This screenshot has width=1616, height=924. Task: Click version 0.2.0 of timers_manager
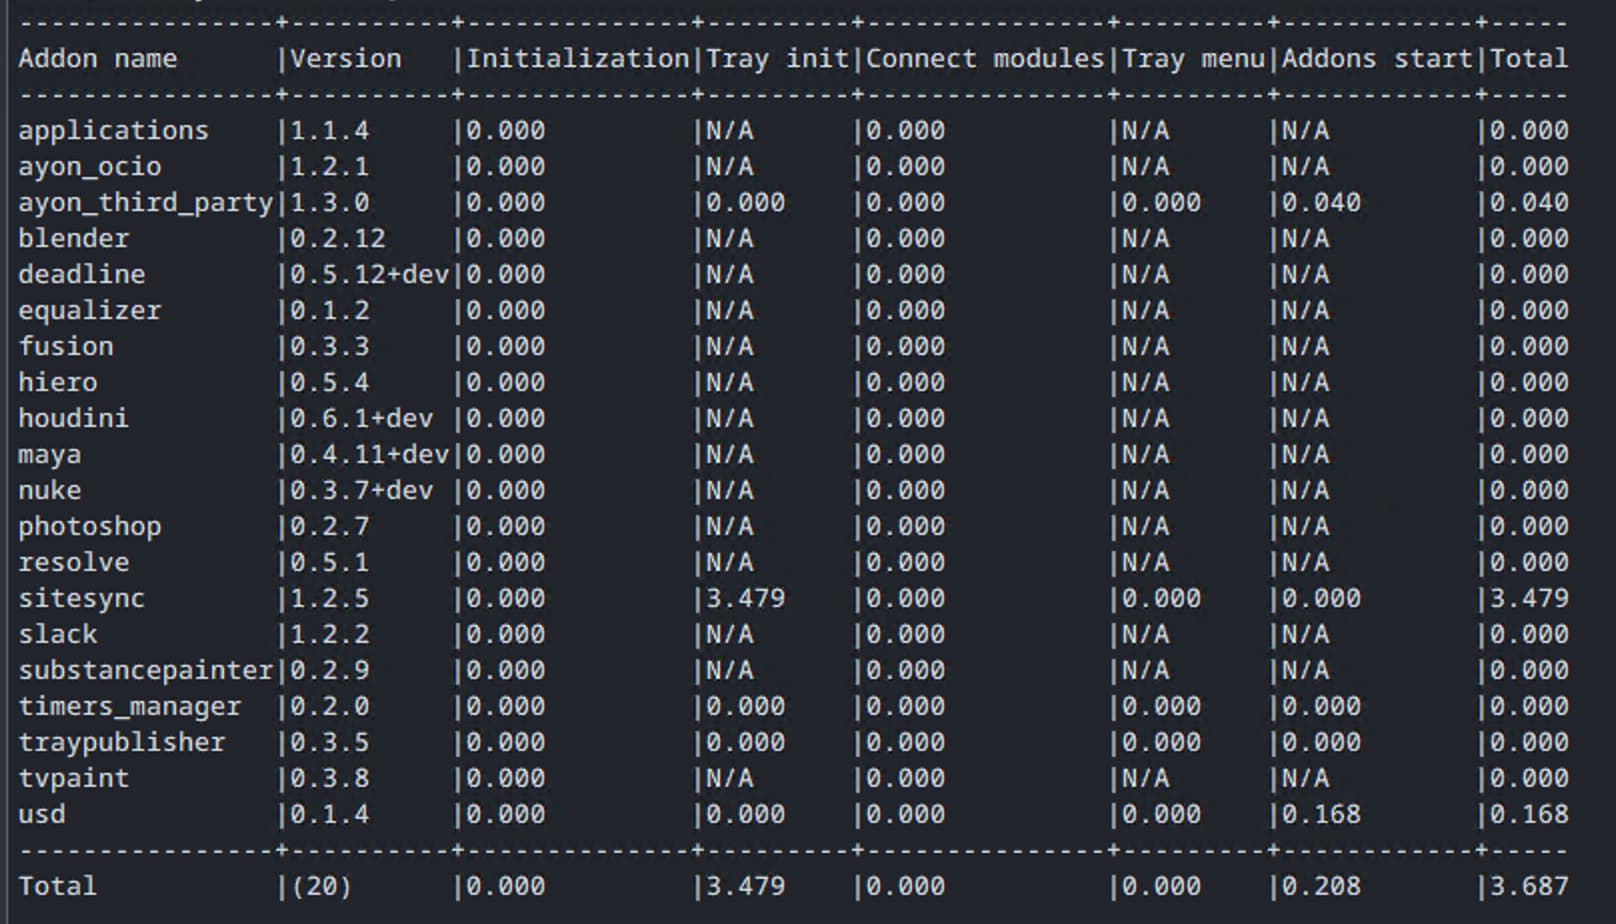(x=330, y=707)
